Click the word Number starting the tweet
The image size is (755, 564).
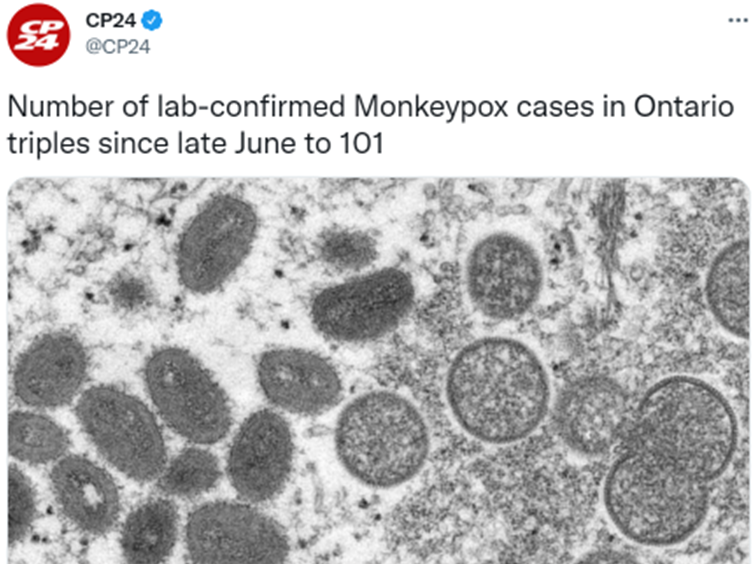pyautogui.click(x=61, y=106)
